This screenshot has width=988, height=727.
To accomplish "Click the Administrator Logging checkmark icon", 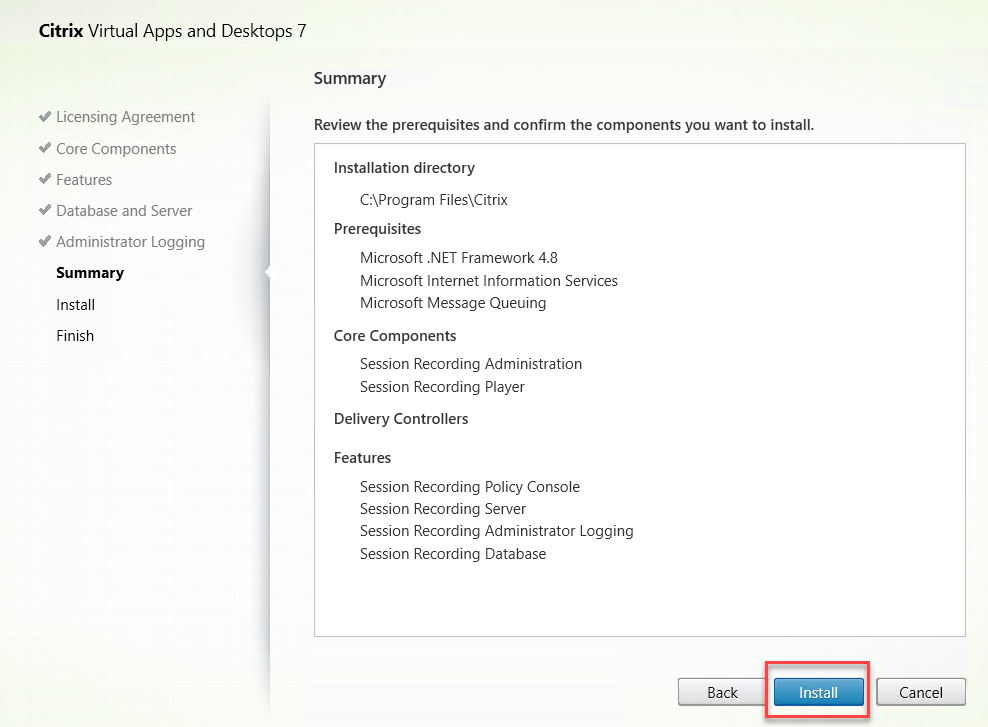I will click(45, 241).
